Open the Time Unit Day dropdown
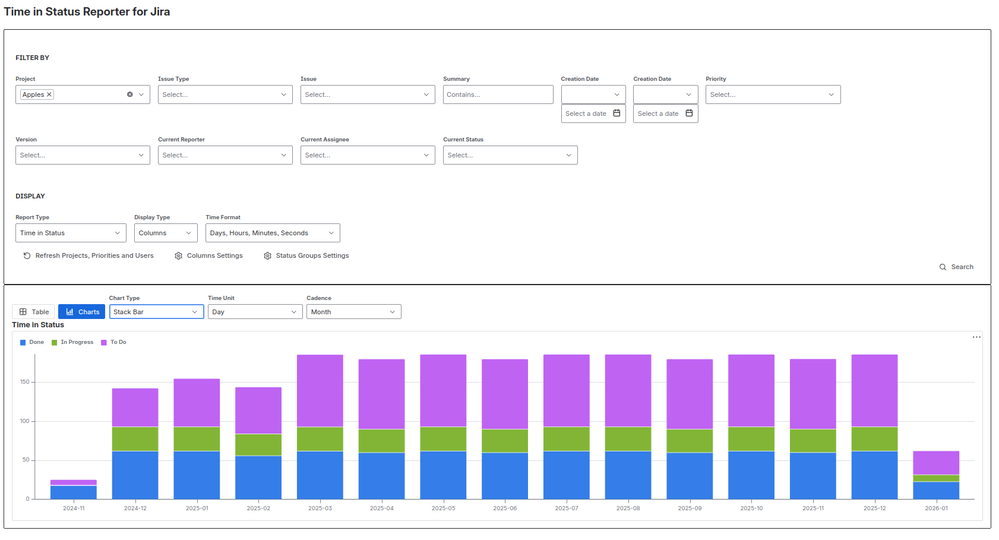 coord(255,312)
